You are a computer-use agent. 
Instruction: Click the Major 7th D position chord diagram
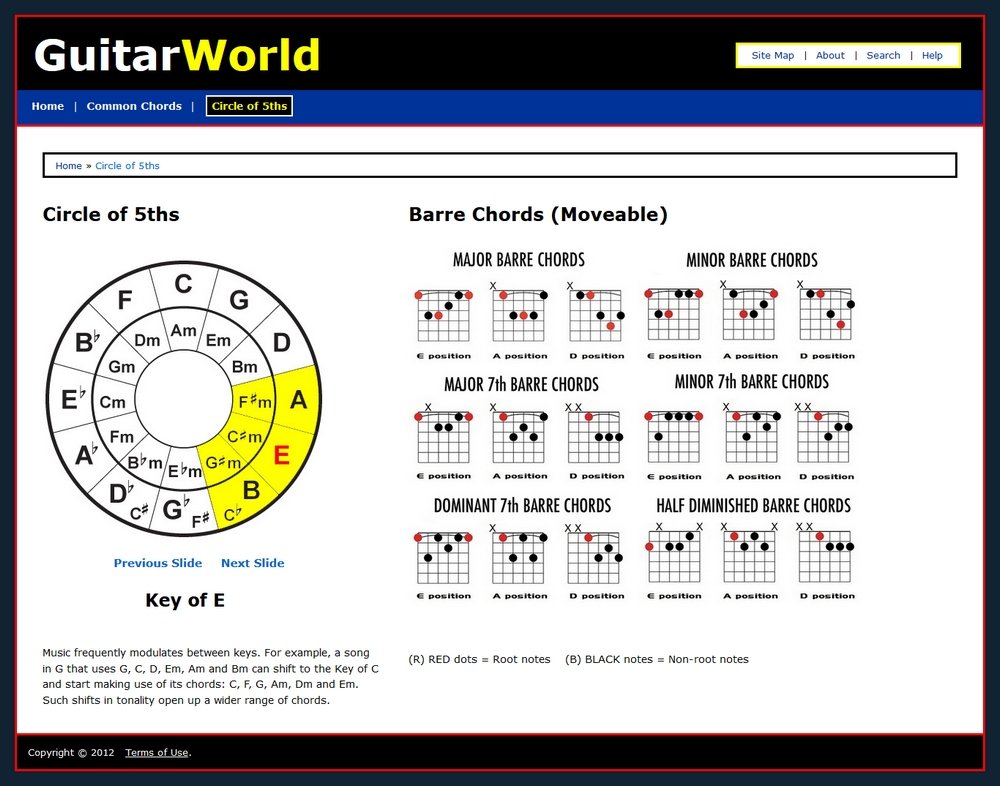coord(595,441)
